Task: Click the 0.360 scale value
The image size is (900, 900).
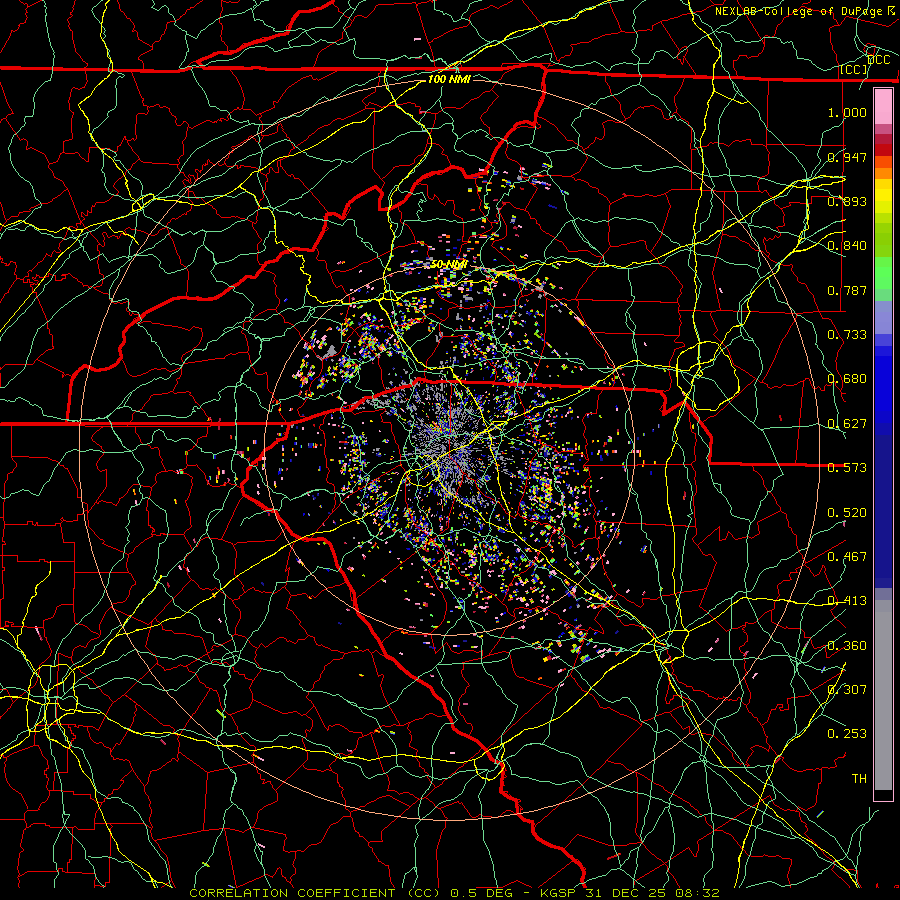Action: [847, 645]
